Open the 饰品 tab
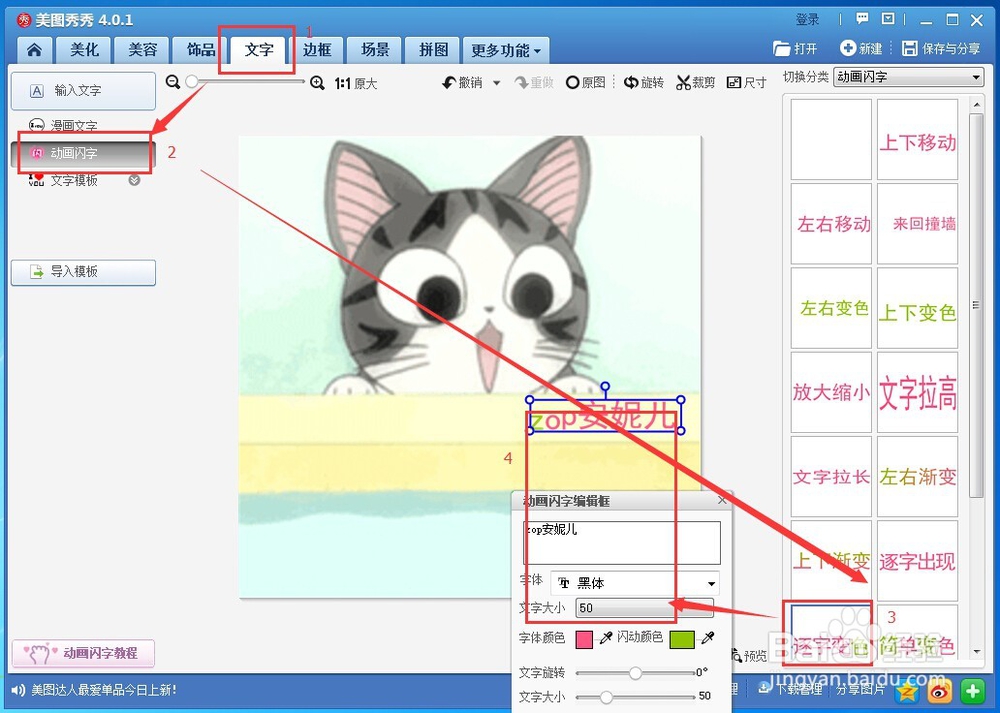Viewport: 1000px width, 713px height. [200, 50]
